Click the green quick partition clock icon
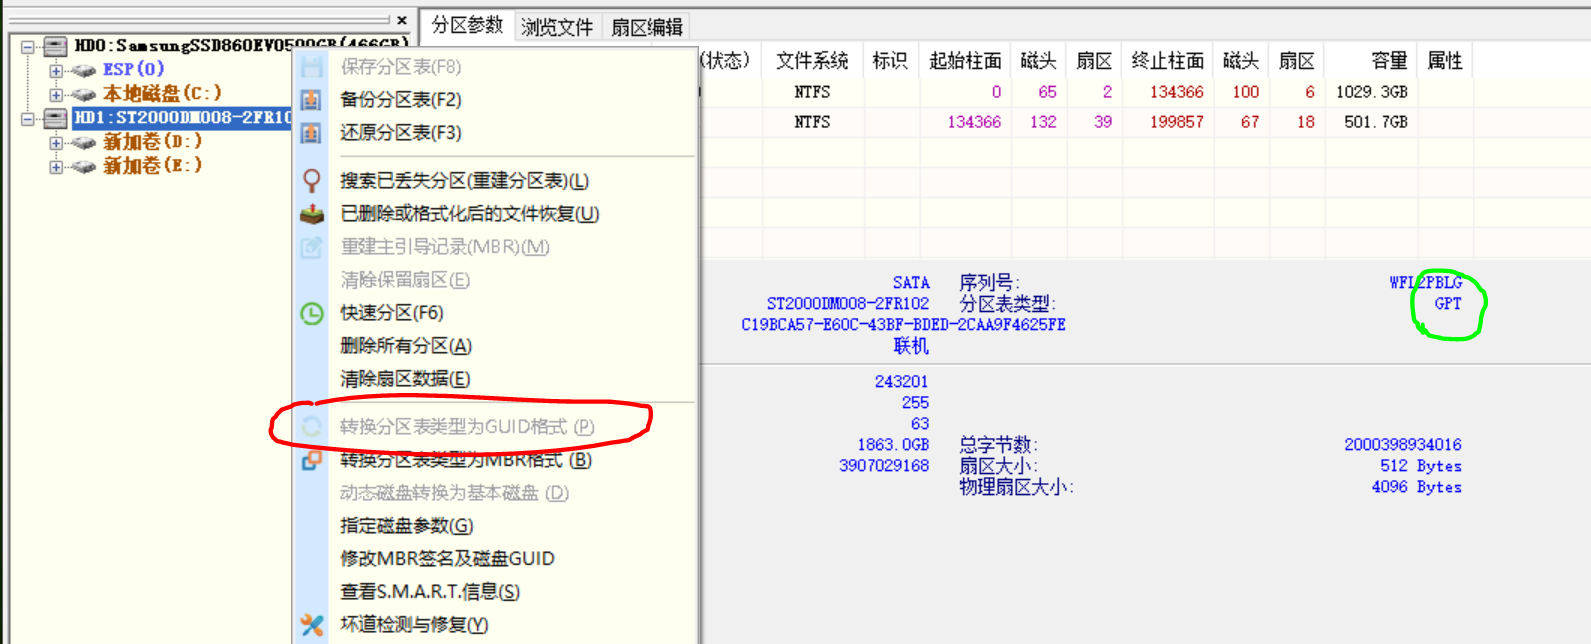Image resolution: width=1591 pixels, height=644 pixels. click(x=312, y=313)
